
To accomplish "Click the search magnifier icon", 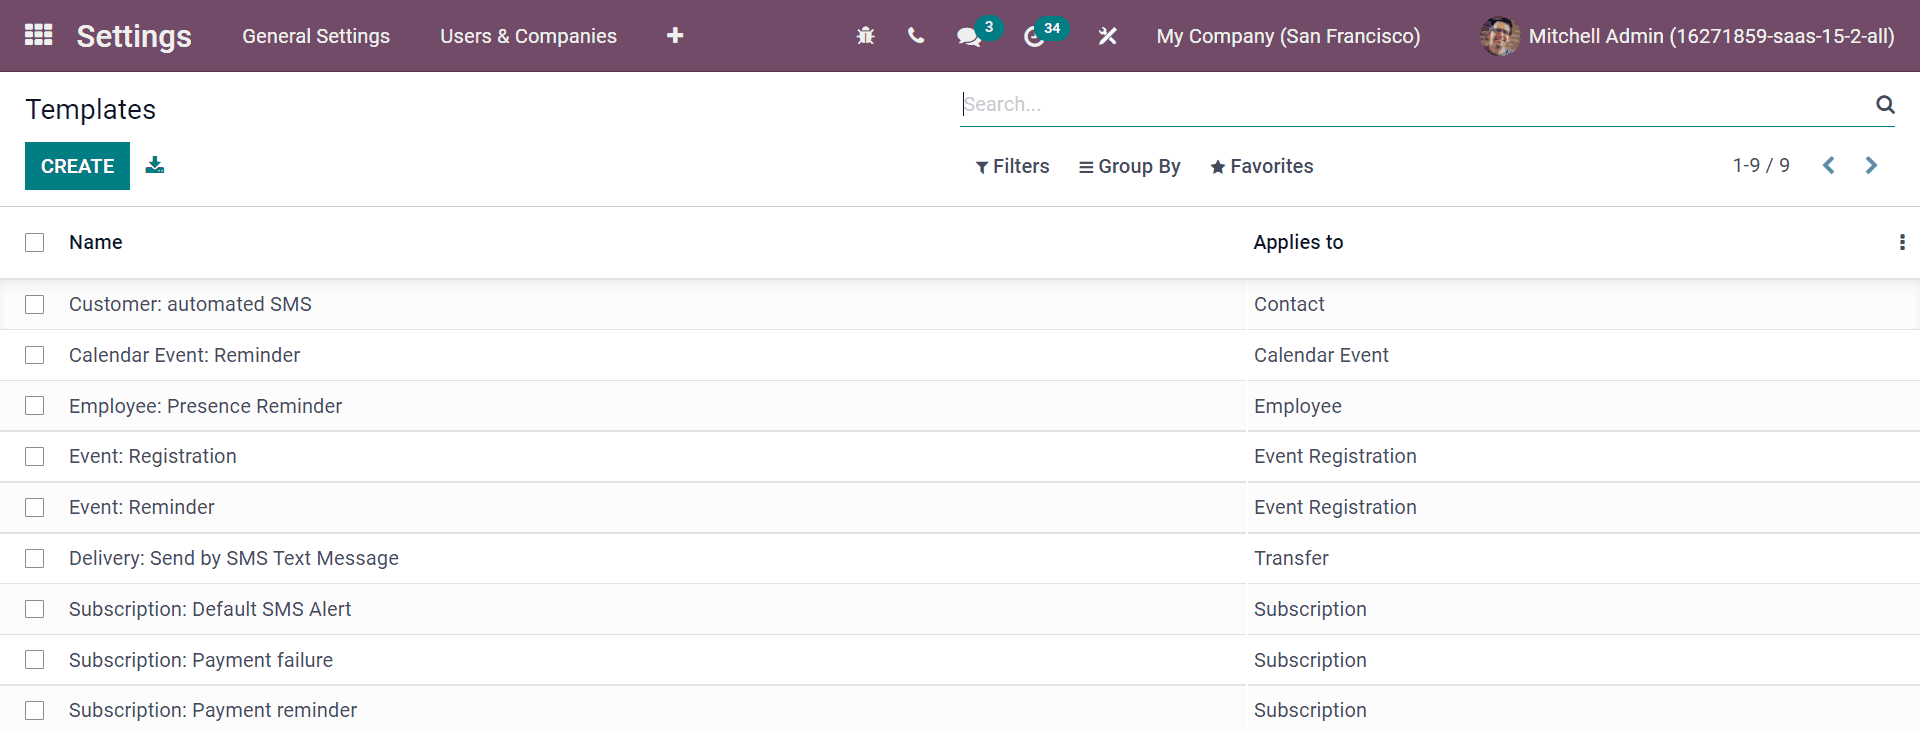I will coord(1884,105).
